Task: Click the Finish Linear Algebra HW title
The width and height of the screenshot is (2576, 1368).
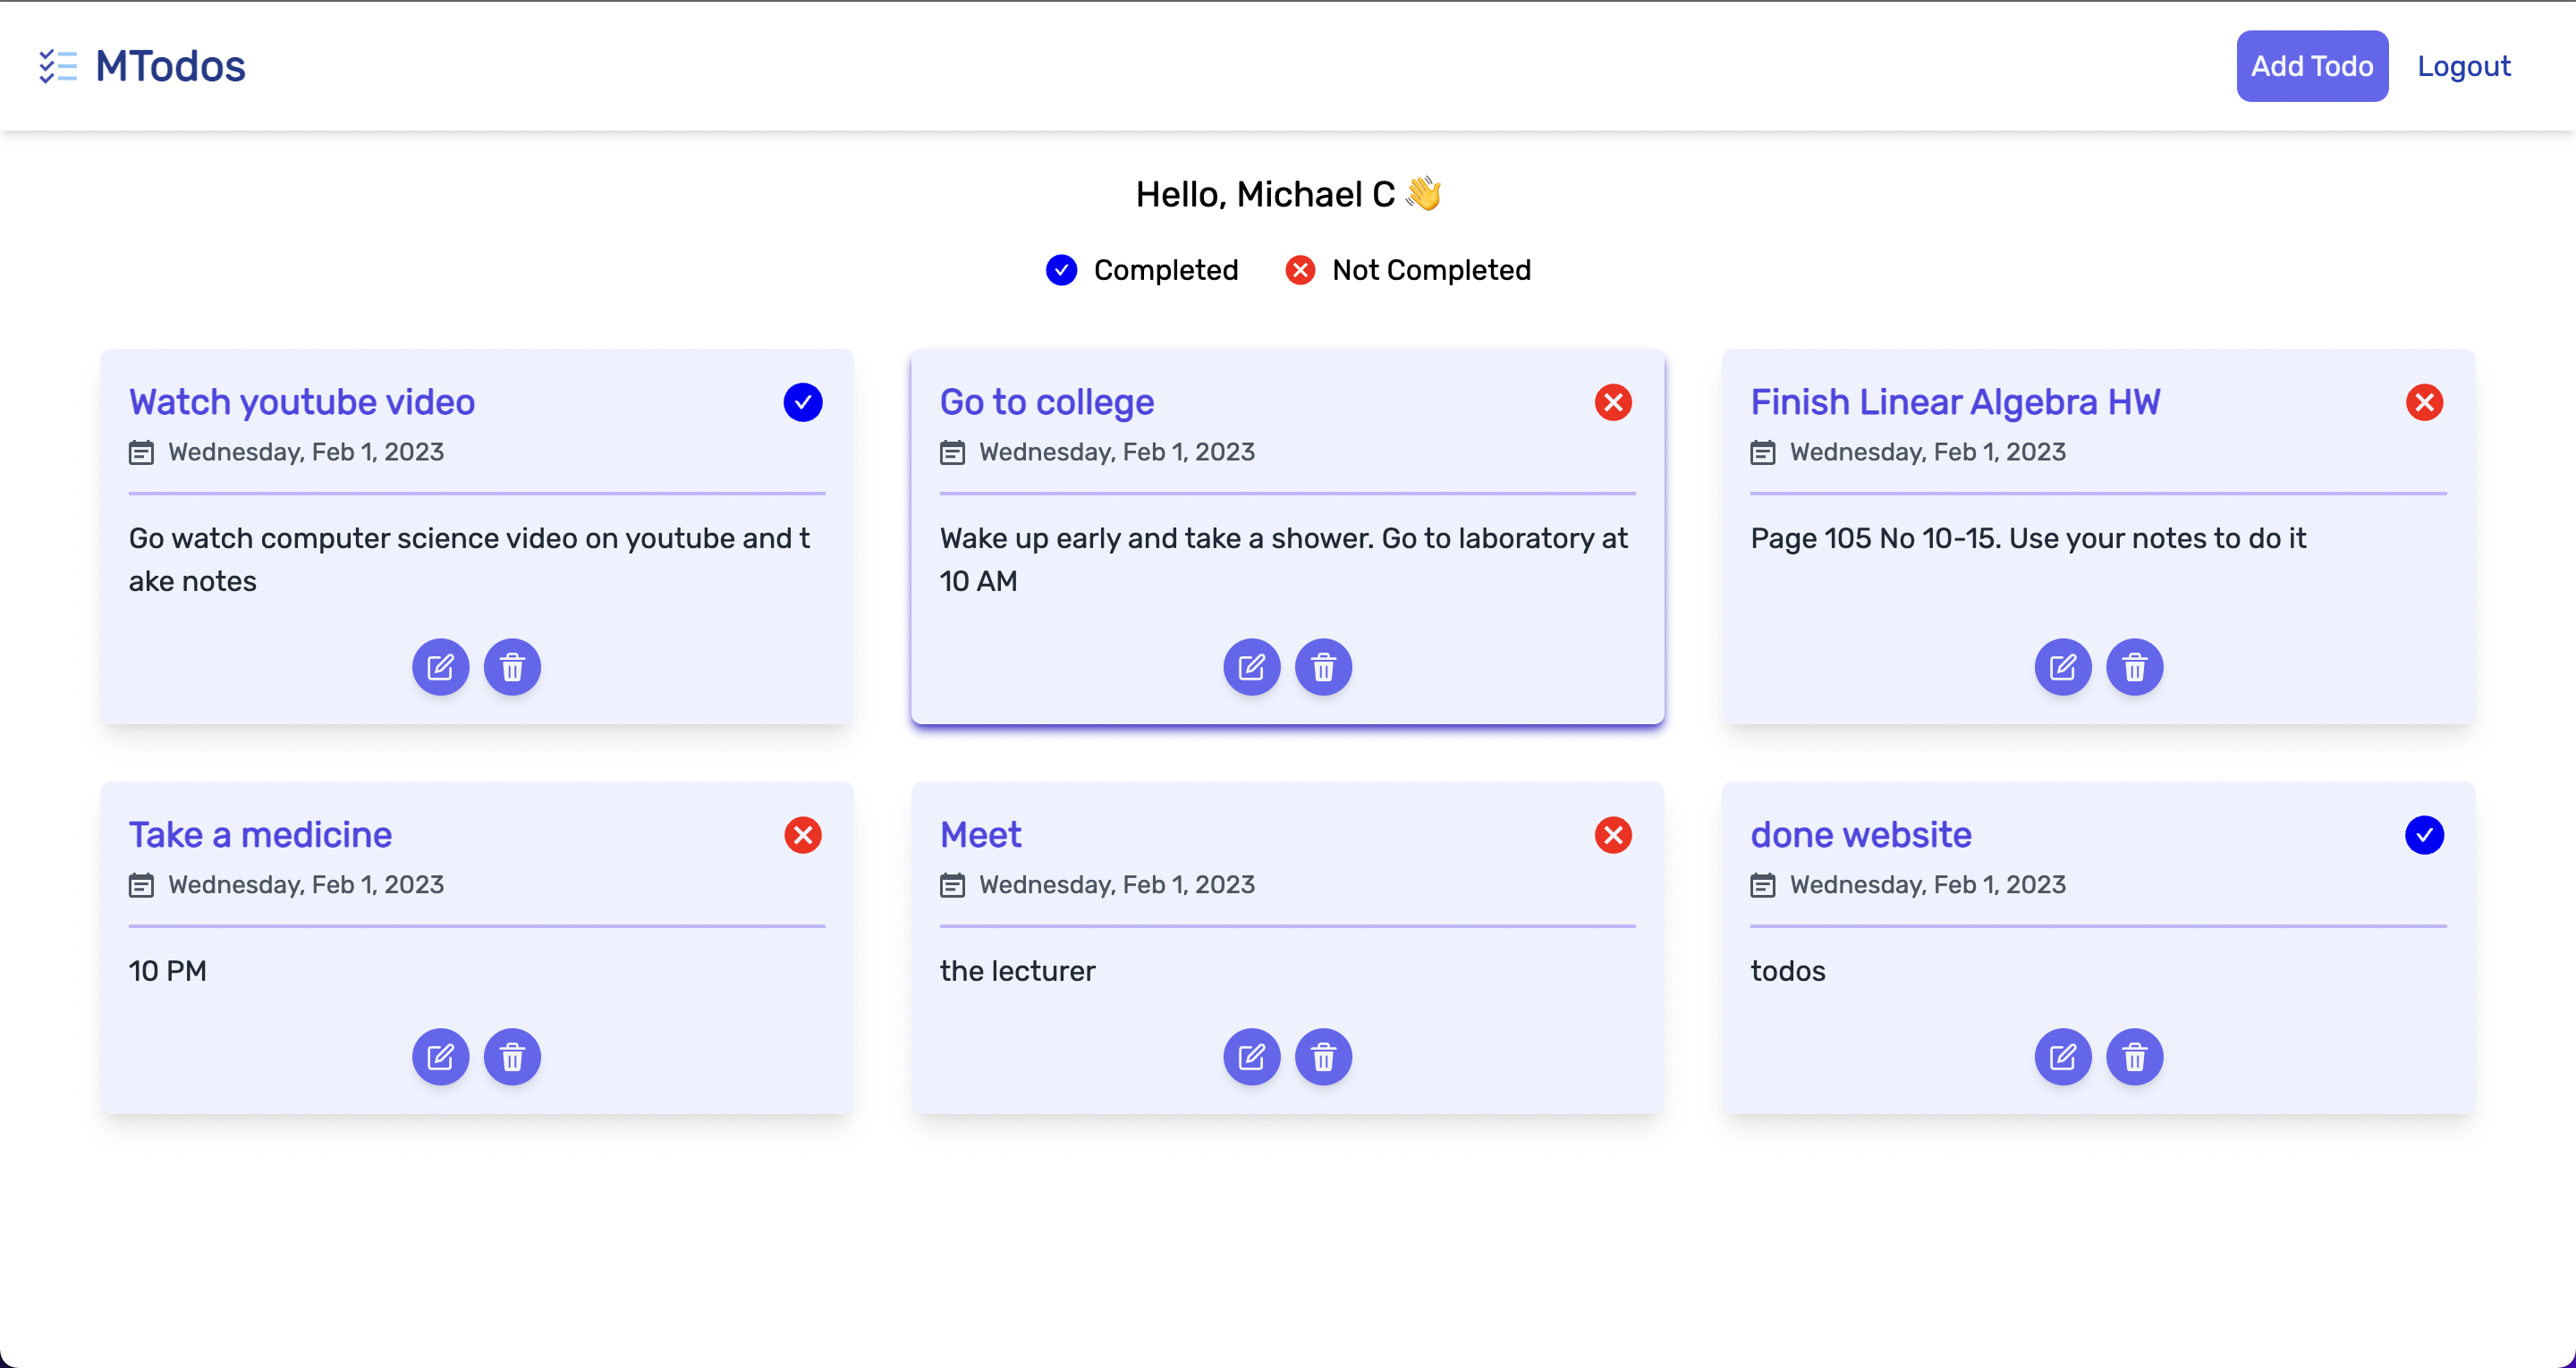Action: [x=1955, y=402]
